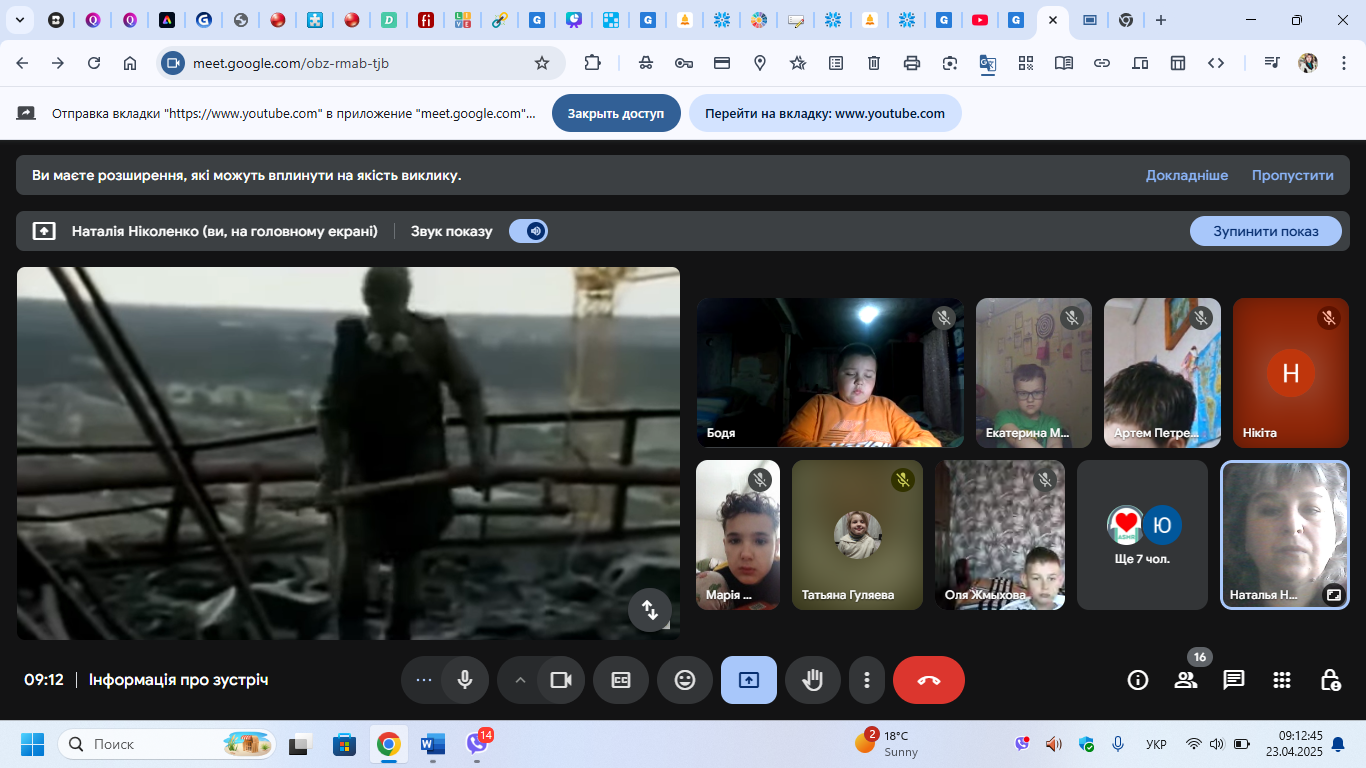Toggle the Звук показу switch
This screenshot has height=768, width=1366.
coord(528,231)
